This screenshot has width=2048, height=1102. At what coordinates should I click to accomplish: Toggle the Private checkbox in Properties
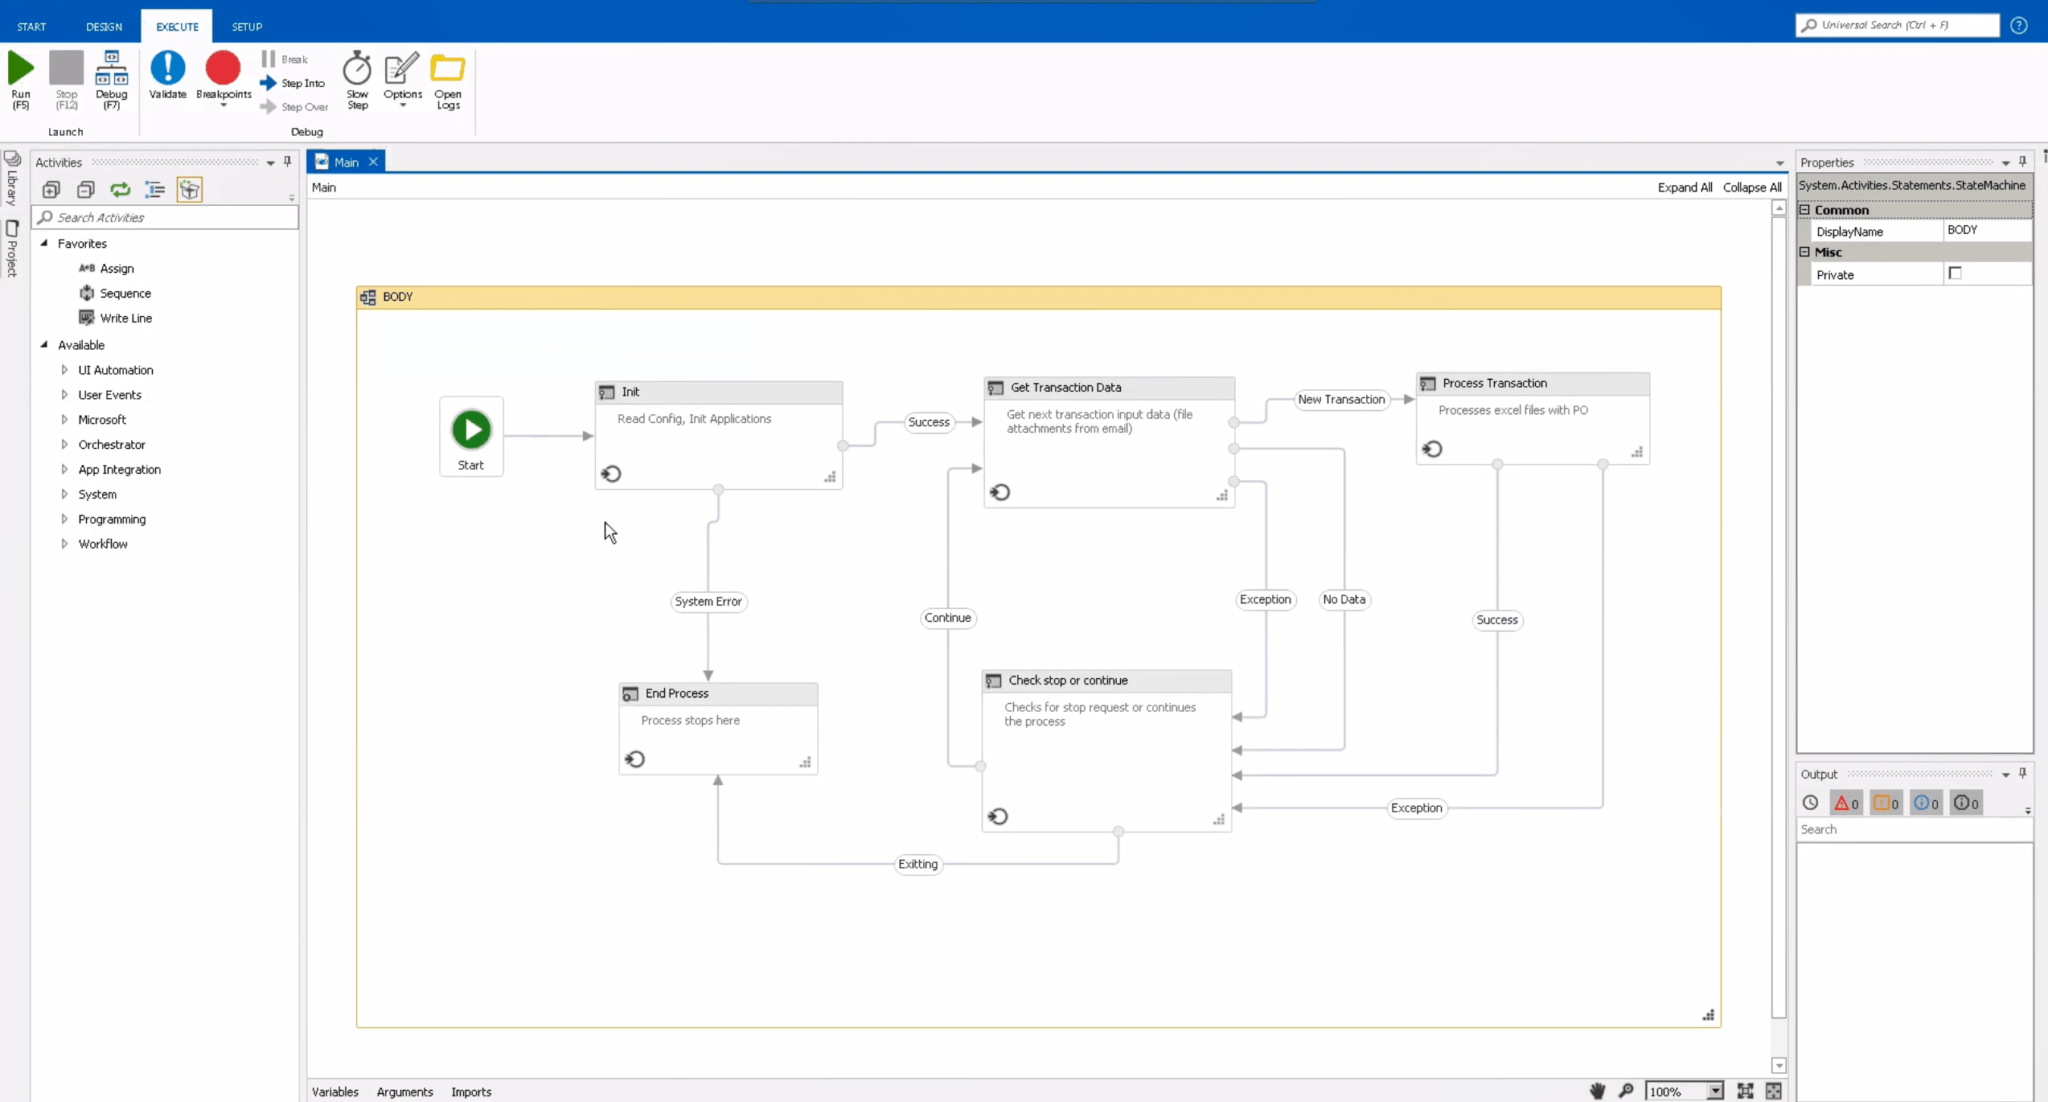[1956, 273]
